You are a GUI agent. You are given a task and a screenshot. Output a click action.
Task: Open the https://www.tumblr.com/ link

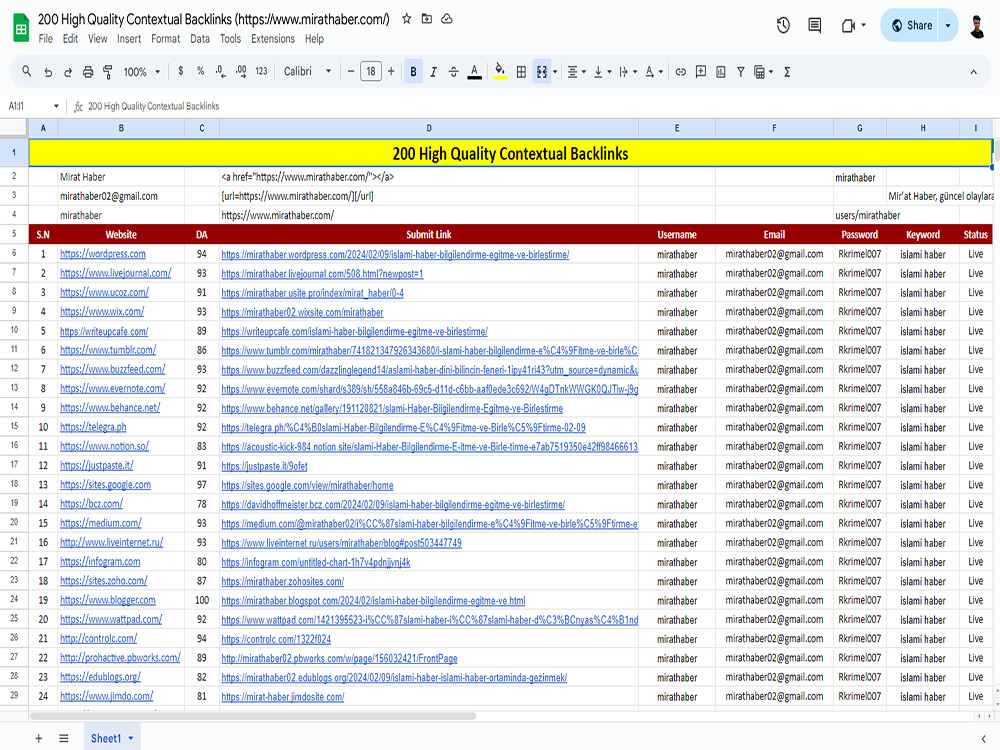108,350
